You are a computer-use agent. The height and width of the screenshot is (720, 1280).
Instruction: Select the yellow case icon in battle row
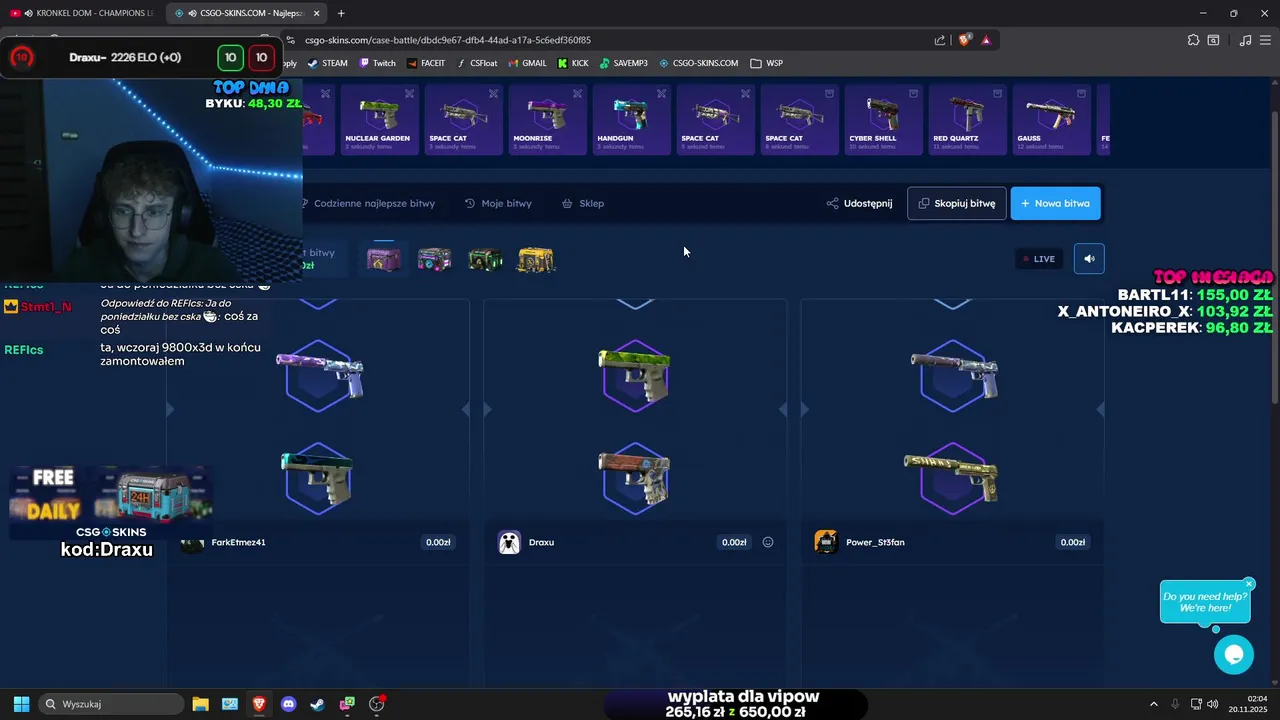pyautogui.click(x=536, y=260)
